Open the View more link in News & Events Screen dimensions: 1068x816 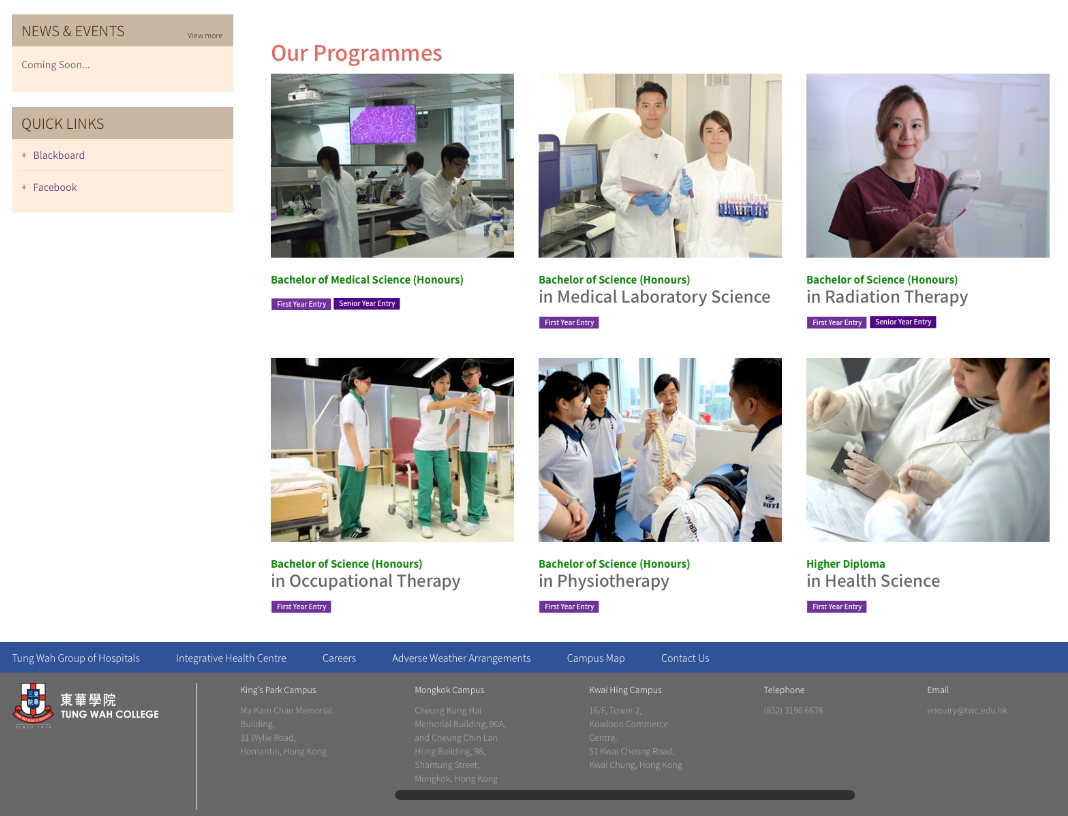205,35
